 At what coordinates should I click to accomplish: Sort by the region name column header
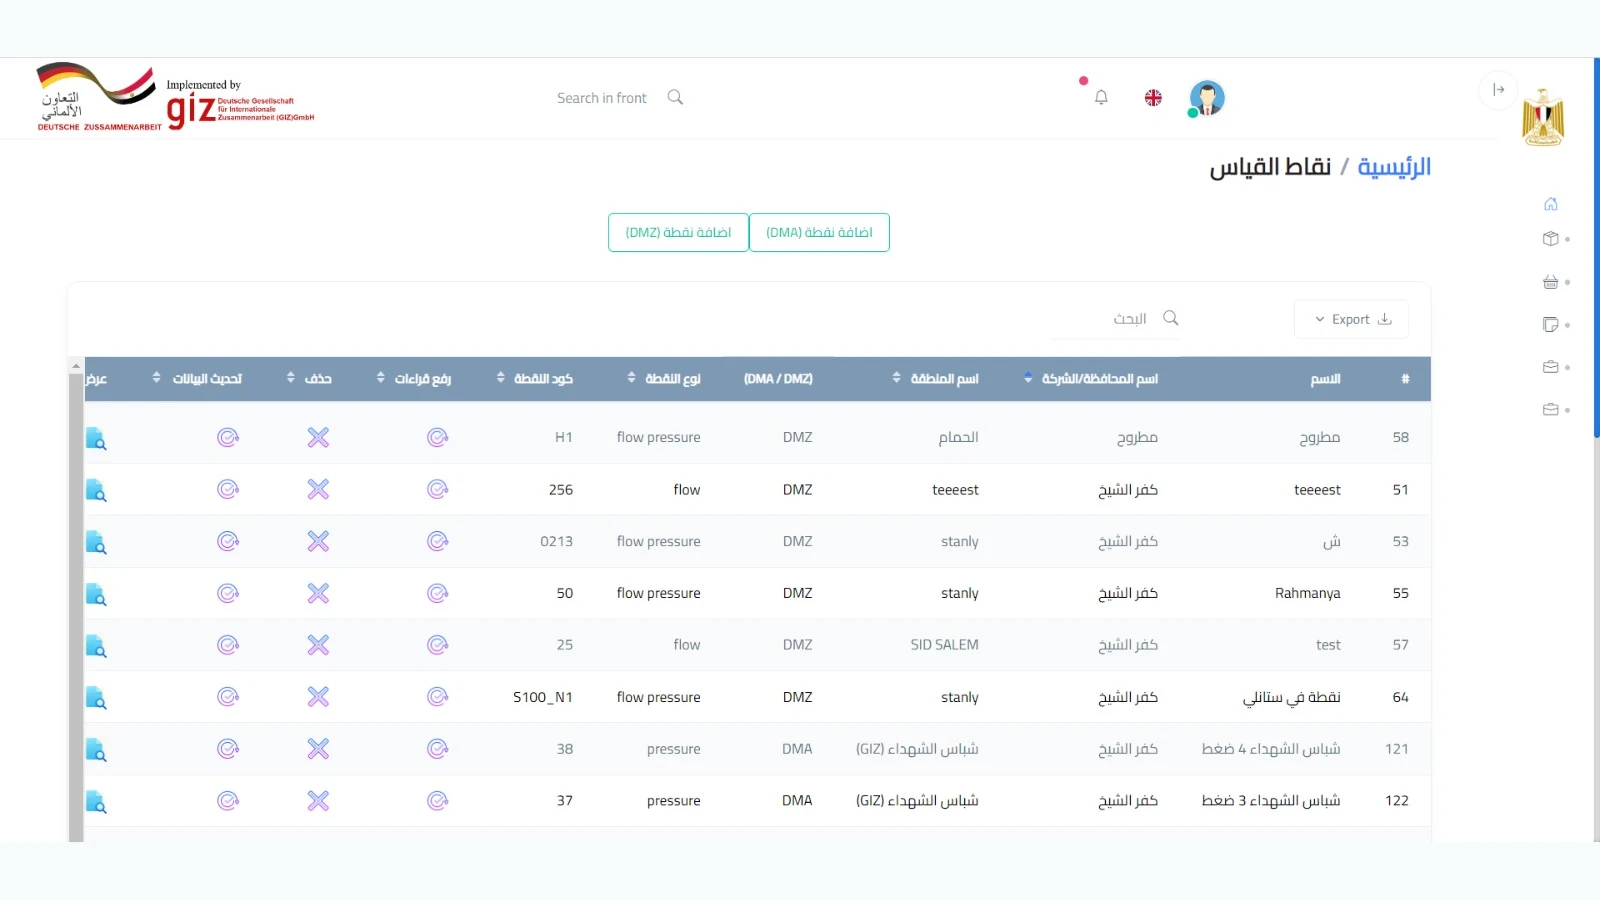936,379
